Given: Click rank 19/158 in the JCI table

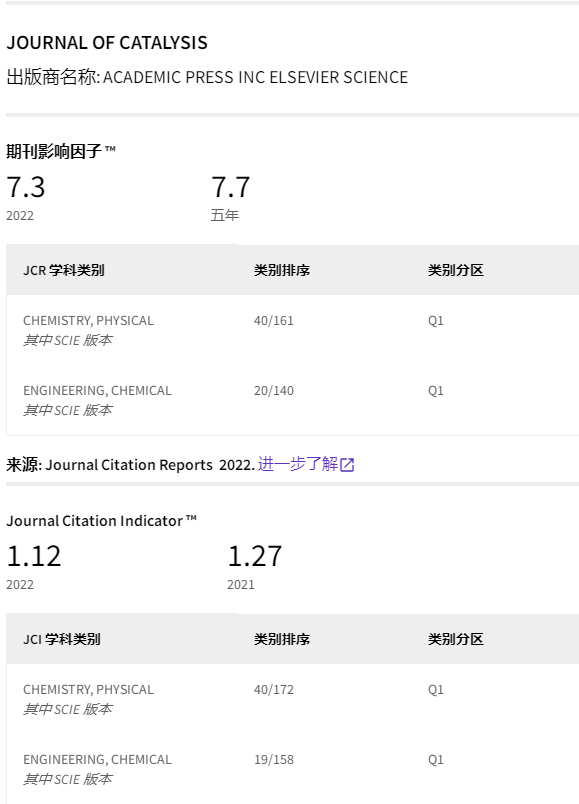Looking at the screenshot, I should point(274,760).
